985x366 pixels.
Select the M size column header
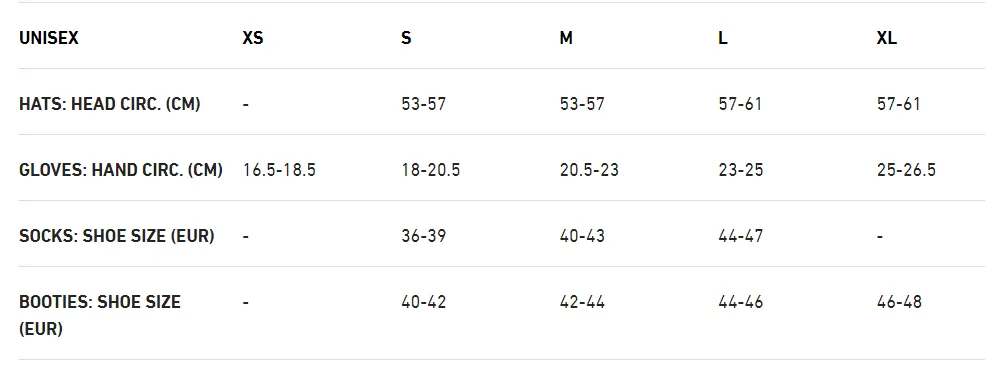tap(566, 38)
